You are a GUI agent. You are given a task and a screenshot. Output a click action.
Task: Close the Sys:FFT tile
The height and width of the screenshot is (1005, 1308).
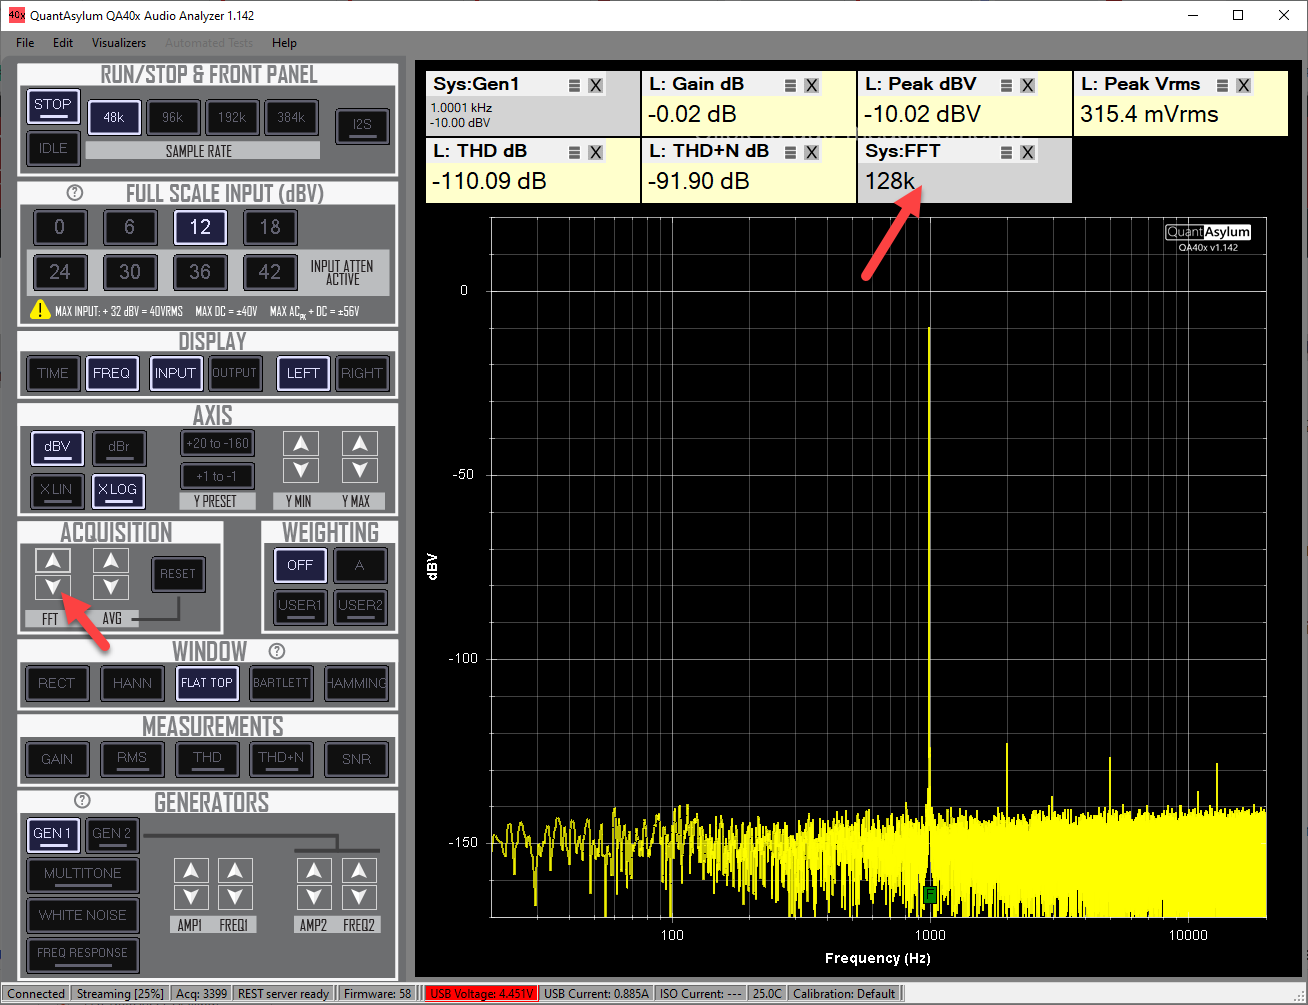click(x=1027, y=153)
